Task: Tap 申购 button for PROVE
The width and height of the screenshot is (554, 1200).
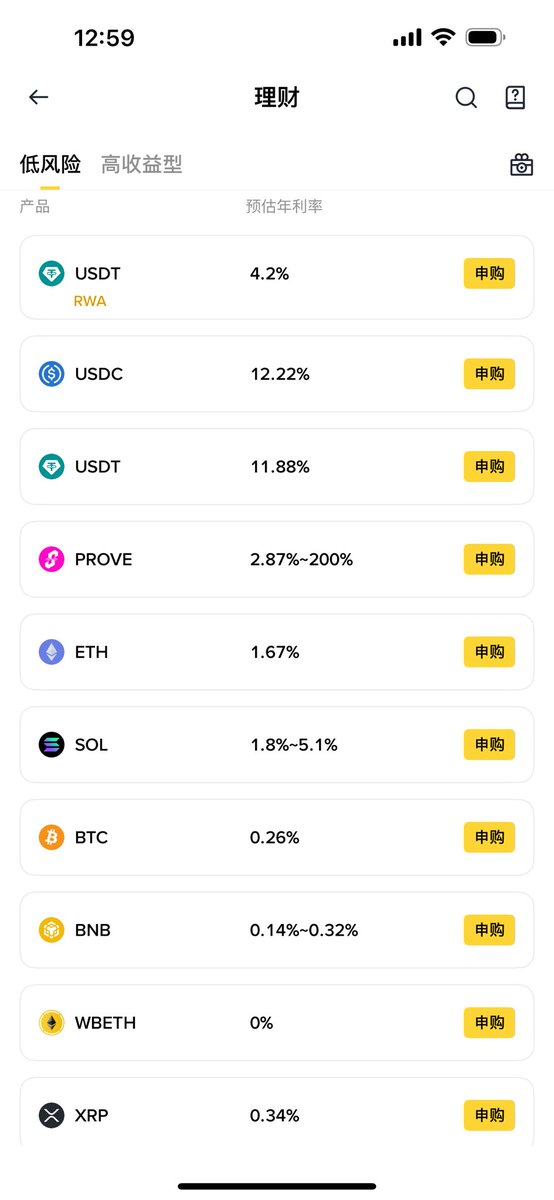Action: [x=489, y=559]
